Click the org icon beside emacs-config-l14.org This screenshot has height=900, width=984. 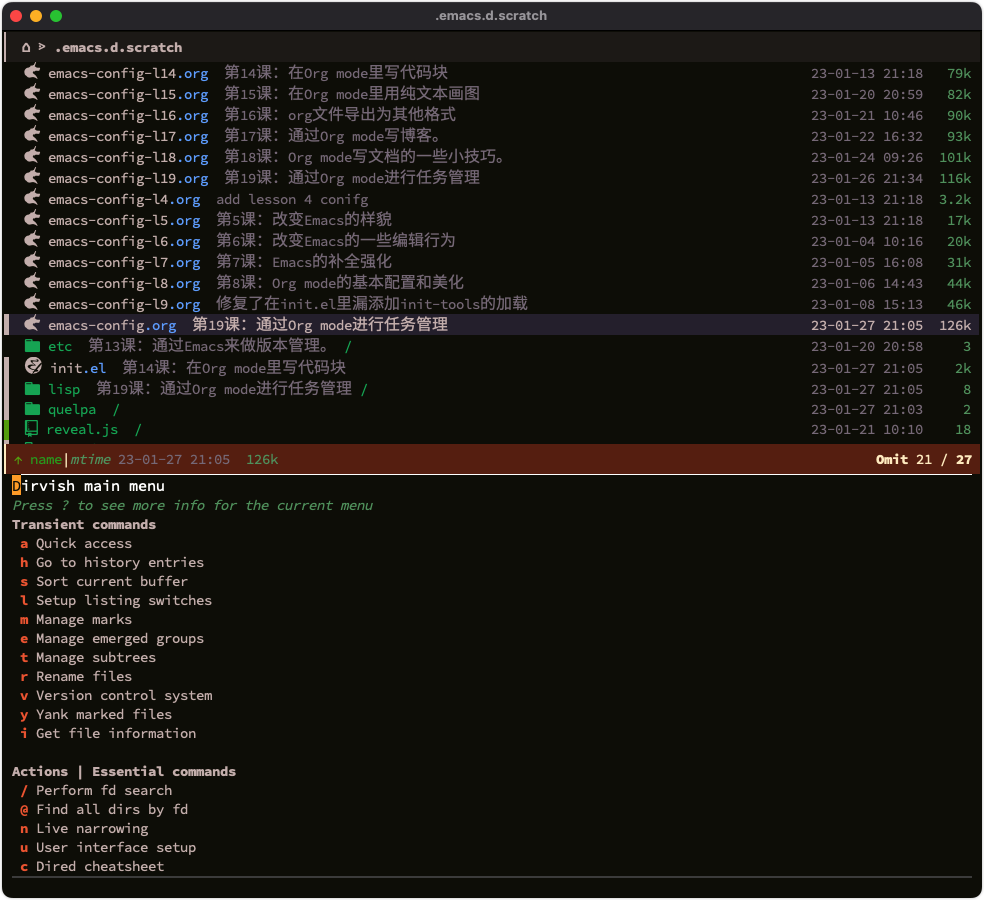tap(31, 72)
